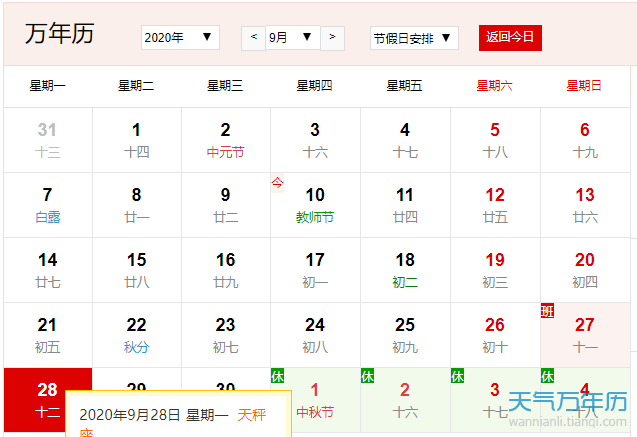Click the 班 badge on September 27
This screenshot has height=437, width=637.
click(547, 311)
